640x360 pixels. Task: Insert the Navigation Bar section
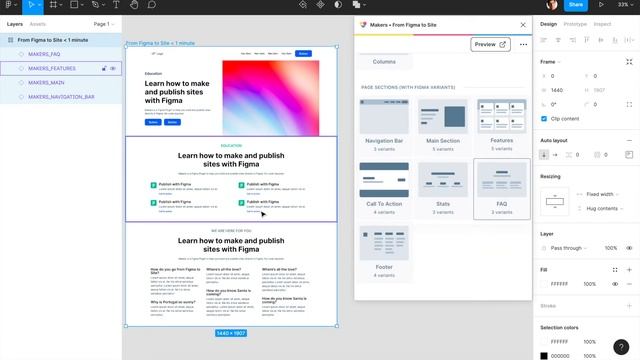[x=384, y=125]
